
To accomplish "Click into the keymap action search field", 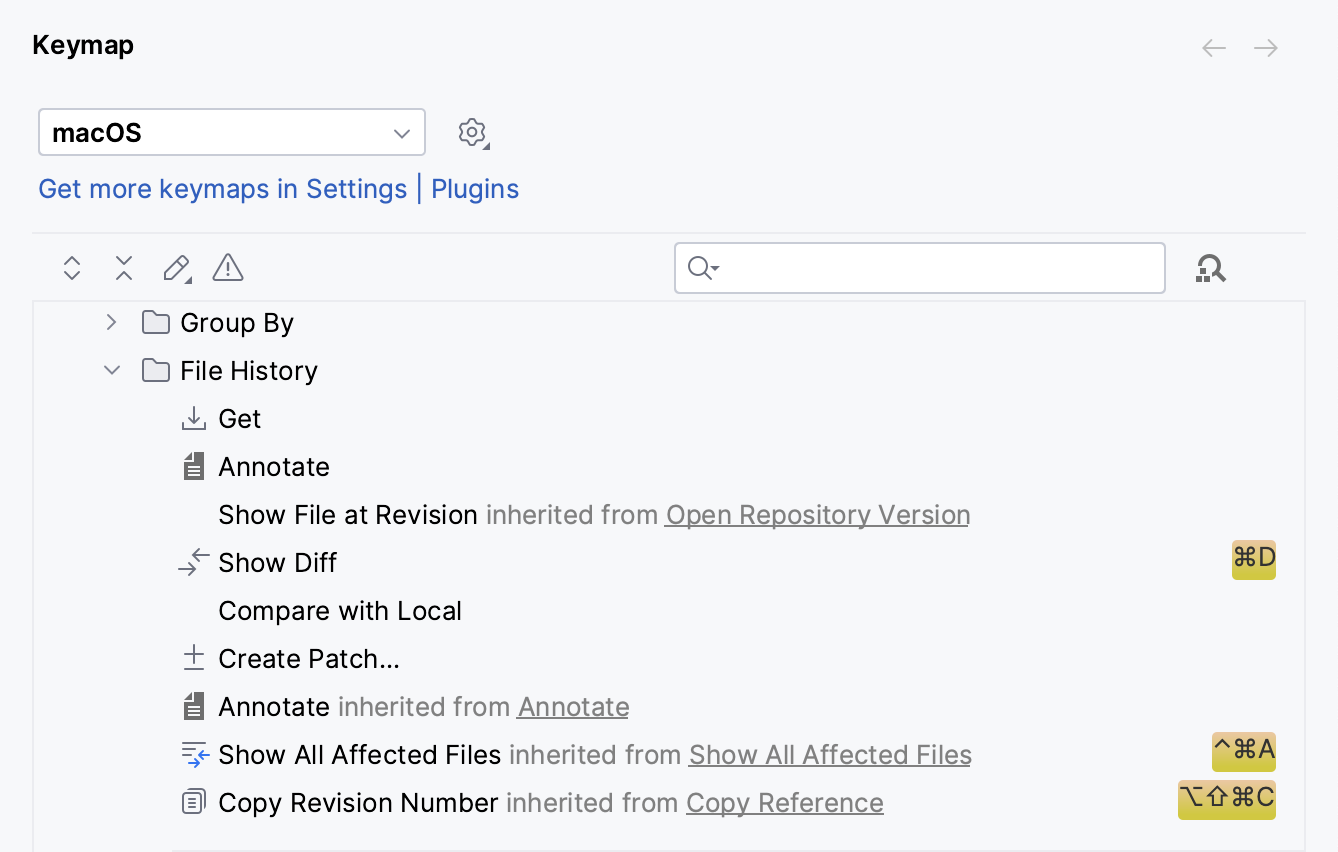I will point(920,268).
